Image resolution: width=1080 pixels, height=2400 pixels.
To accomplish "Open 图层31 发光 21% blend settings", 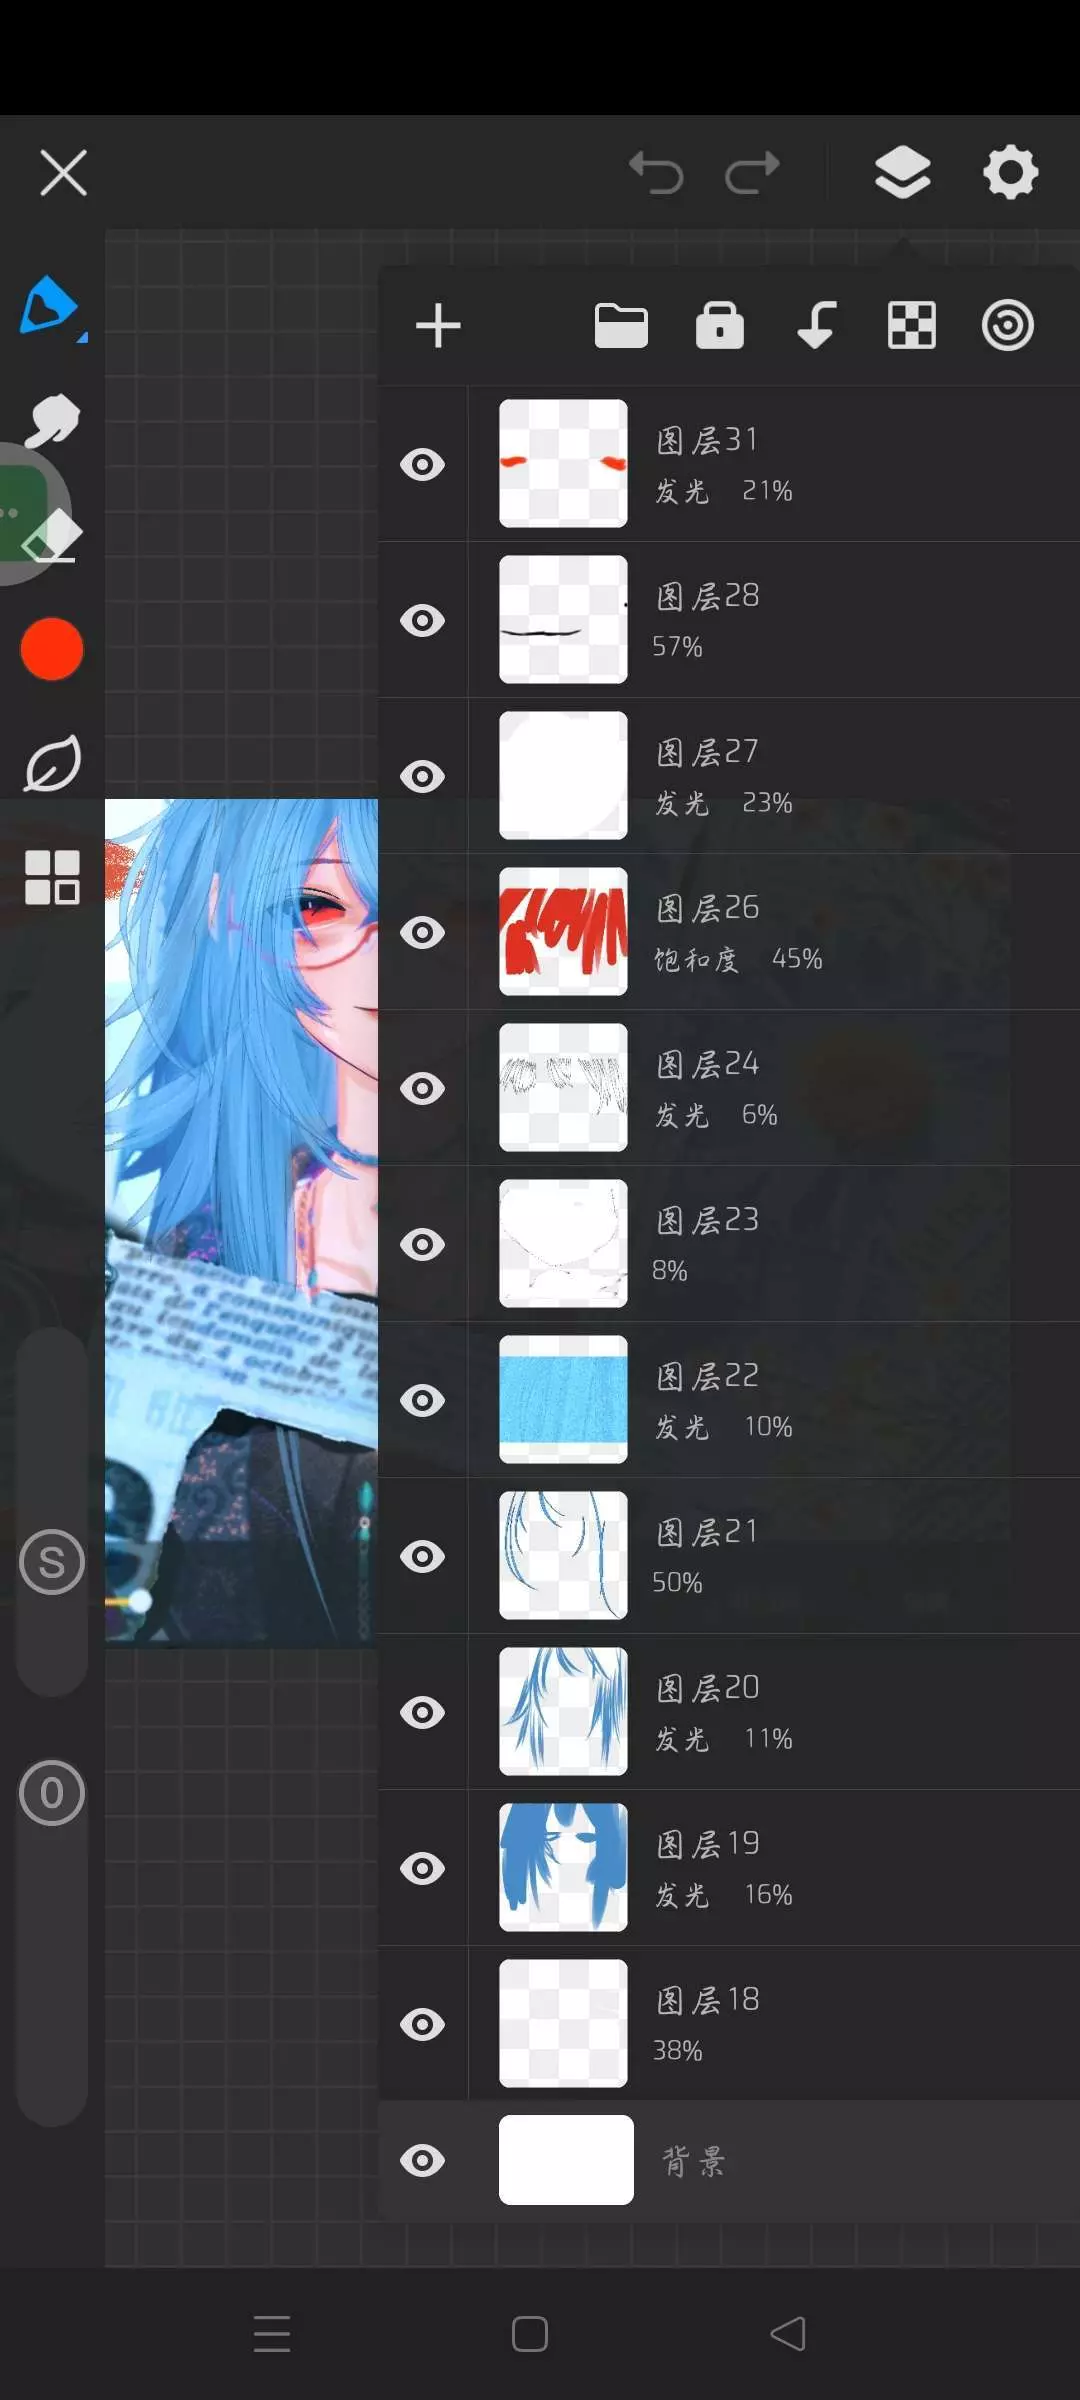I will (x=723, y=491).
